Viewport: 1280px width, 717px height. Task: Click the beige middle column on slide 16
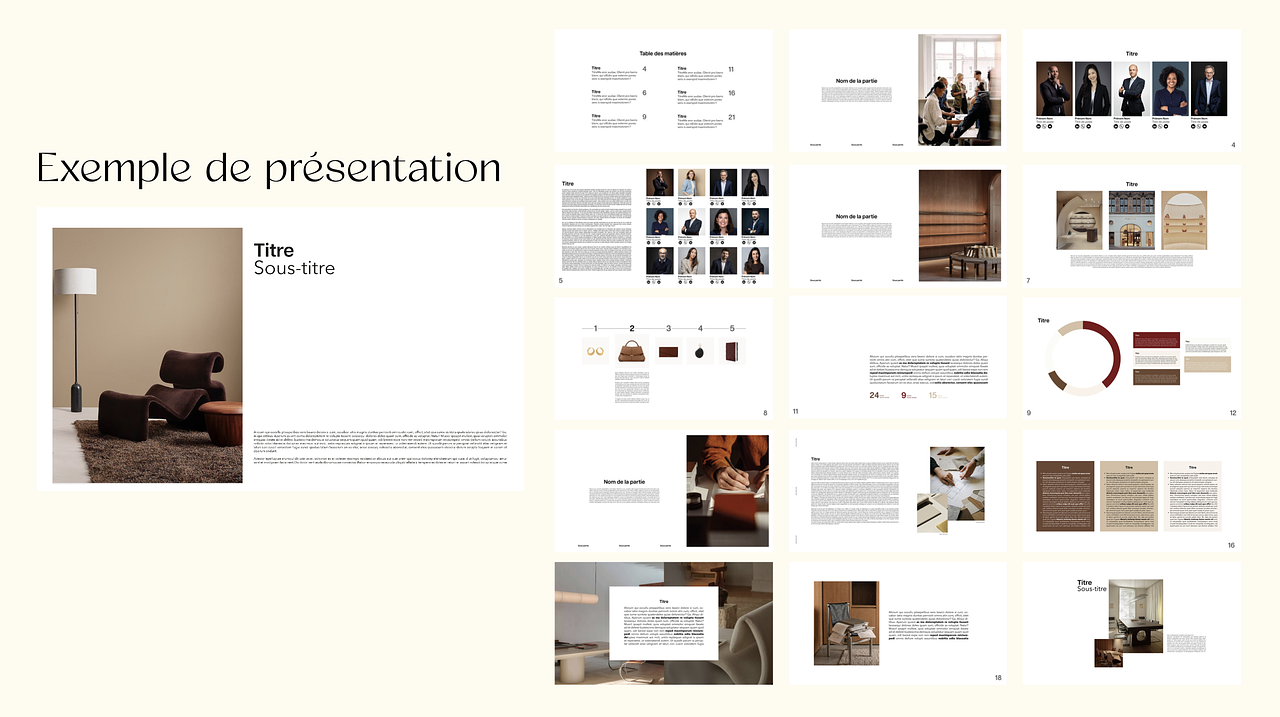1128,496
